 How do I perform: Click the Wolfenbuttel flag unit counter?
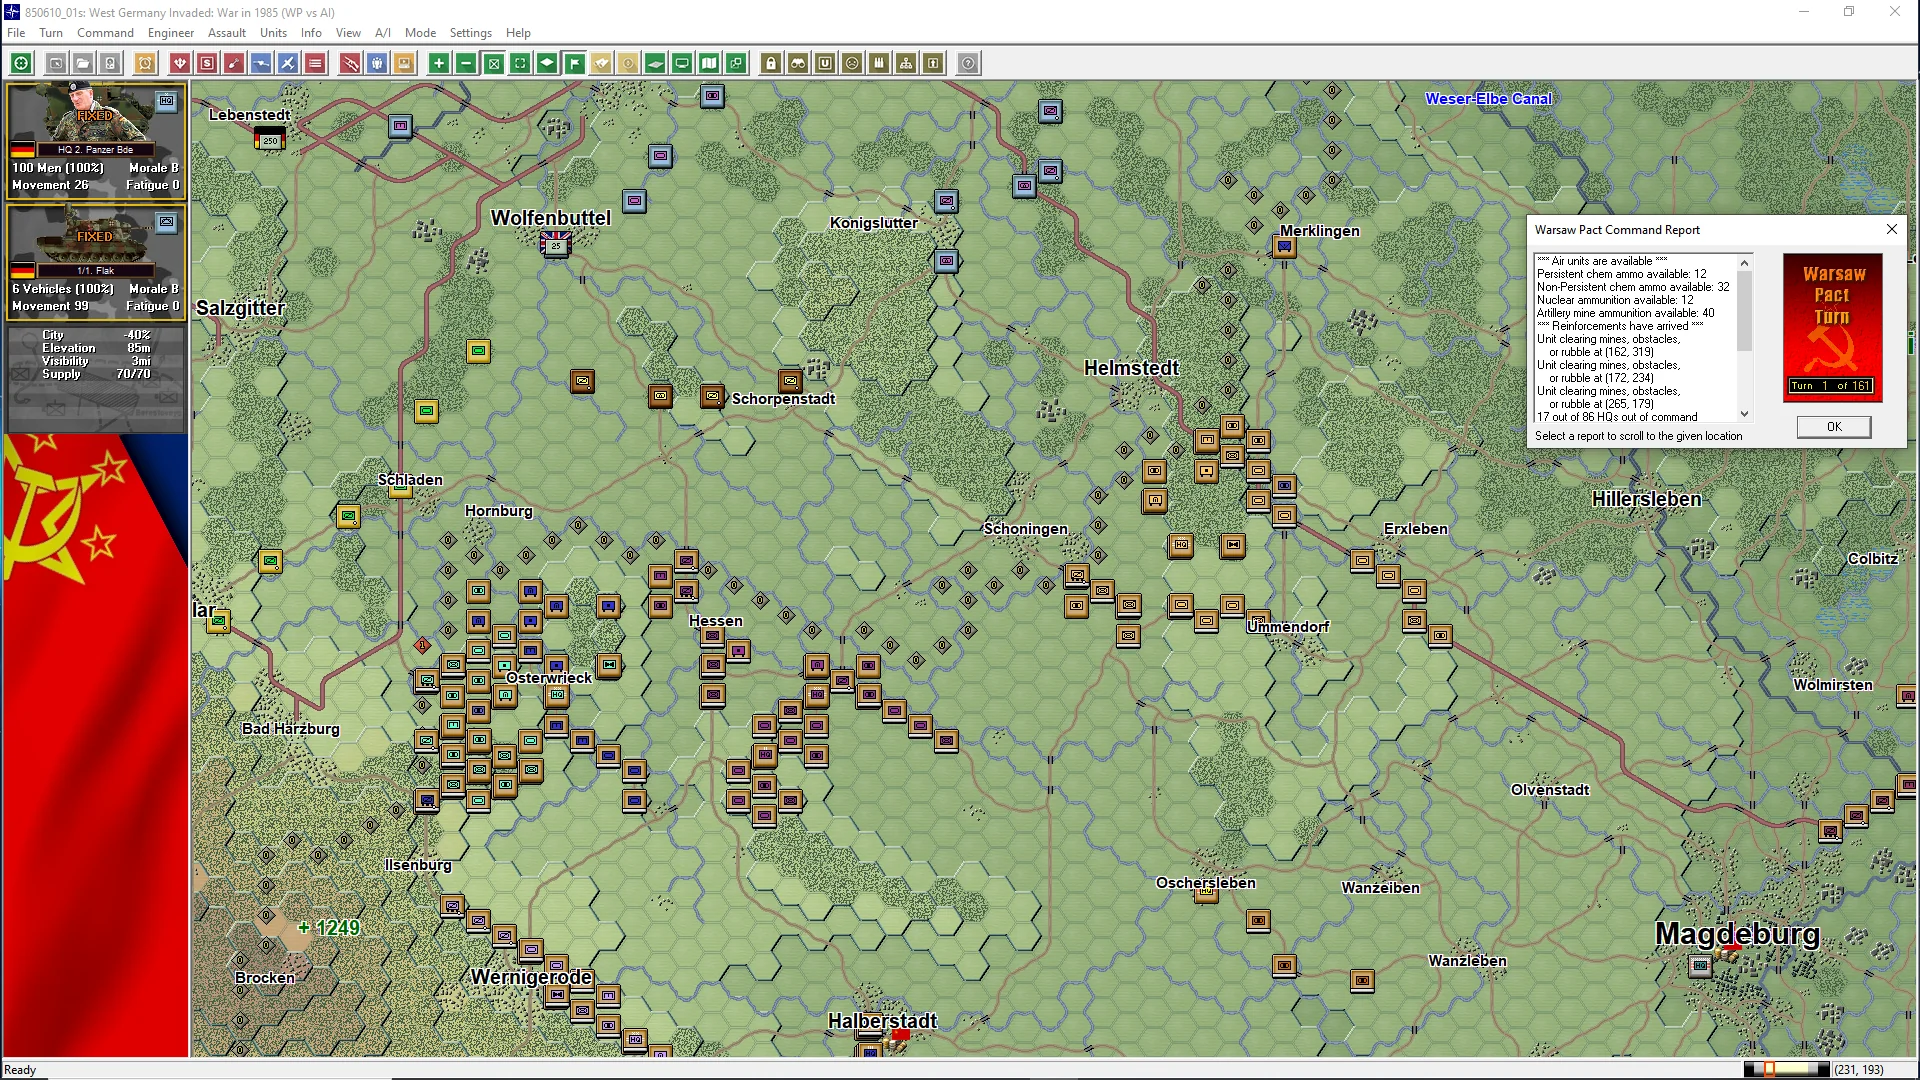(555, 243)
